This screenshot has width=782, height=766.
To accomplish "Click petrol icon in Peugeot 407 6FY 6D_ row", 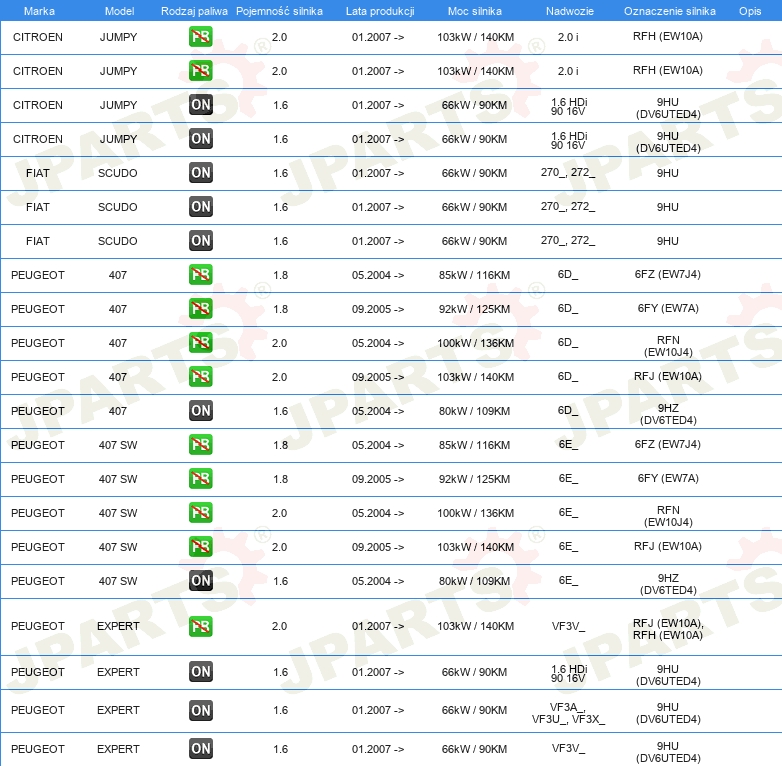I will click(x=200, y=309).
